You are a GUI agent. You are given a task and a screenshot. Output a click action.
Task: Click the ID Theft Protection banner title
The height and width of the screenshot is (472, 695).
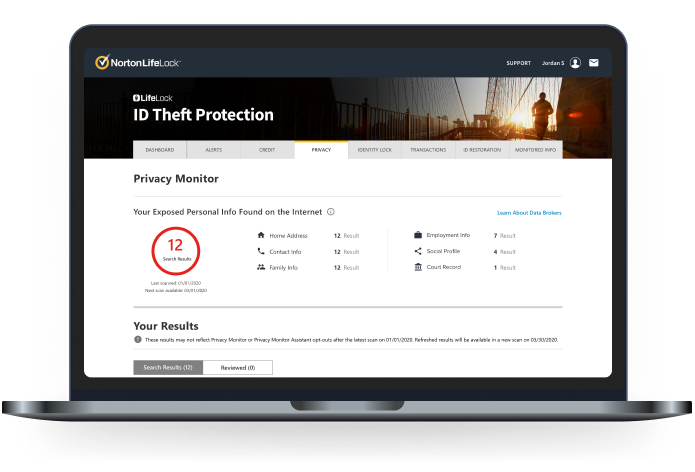tap(203, 115)
